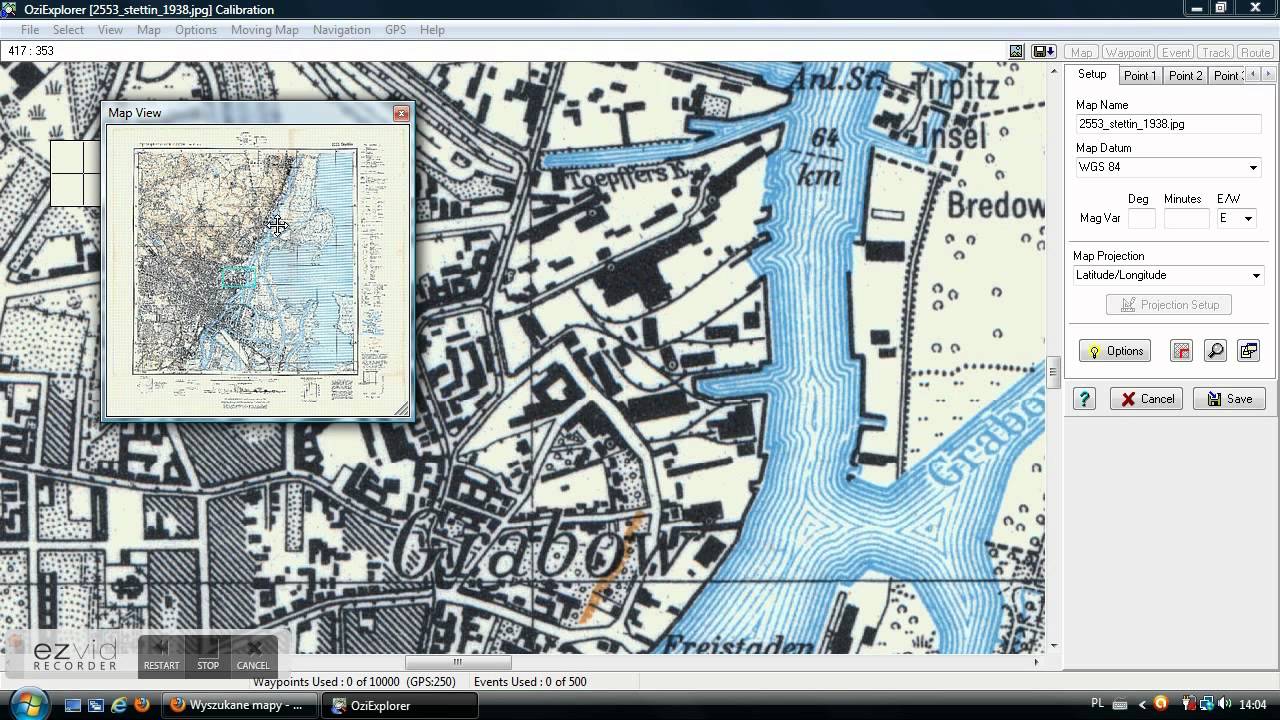Screen dimensions: 1280x720
Task: Select the Setup tab
Action: tap(1092, 75)
